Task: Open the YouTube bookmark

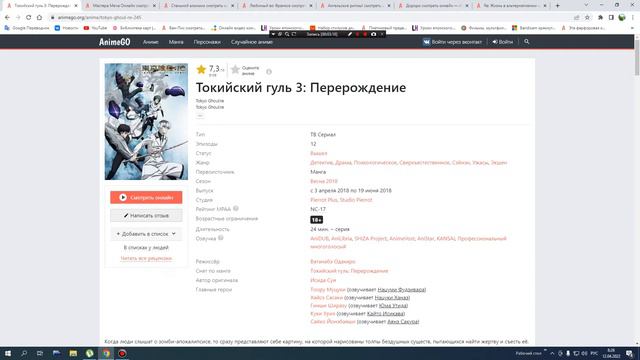Action: pos(95,28)
